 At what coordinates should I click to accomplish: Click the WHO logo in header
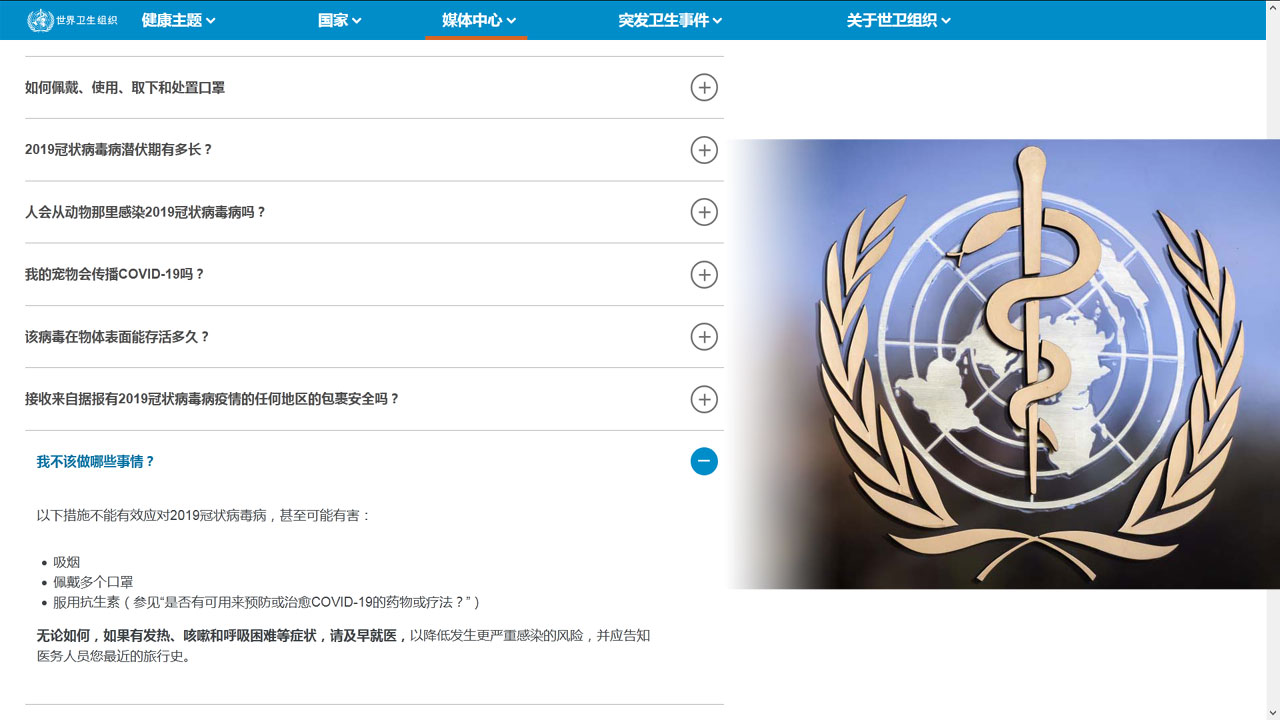[x=72, y=20]
